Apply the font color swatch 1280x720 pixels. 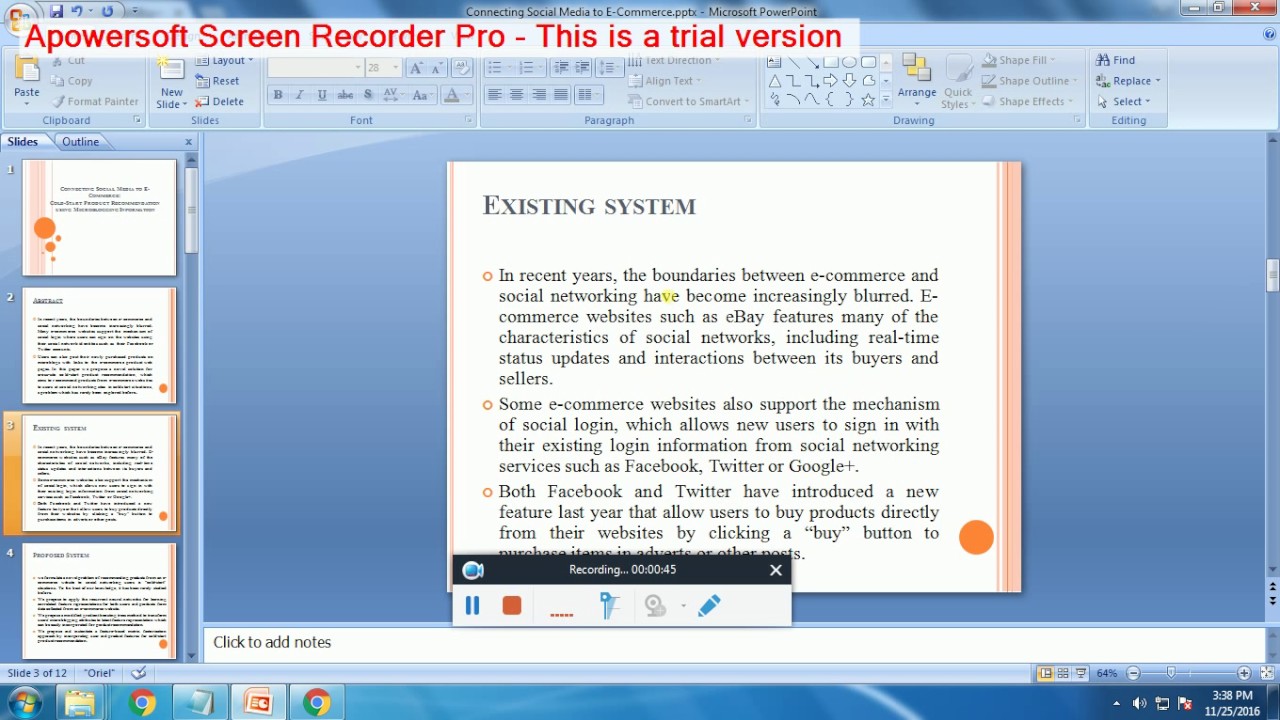point(451,95)
